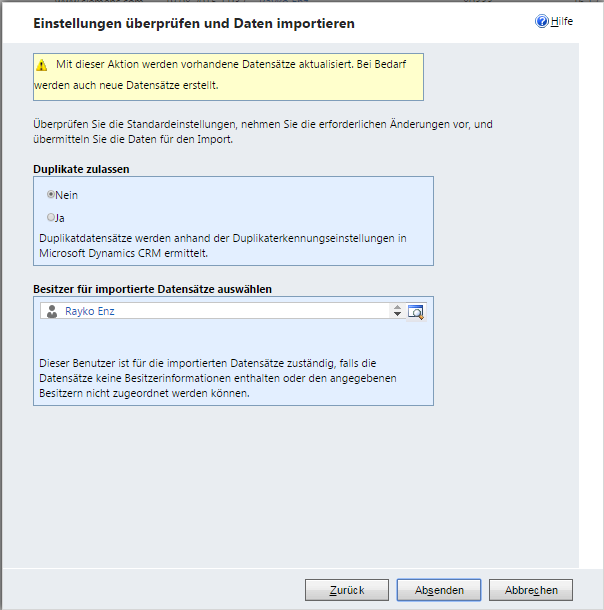
Task: Click the Besitzer für importierte Datensätze label
Action: [152, 289]
